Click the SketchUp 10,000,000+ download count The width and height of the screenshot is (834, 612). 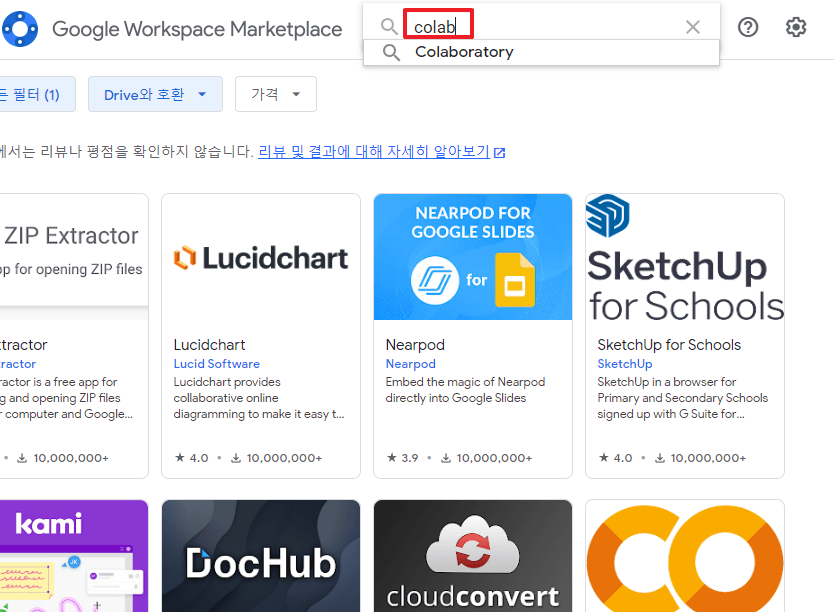pos(700,458)
